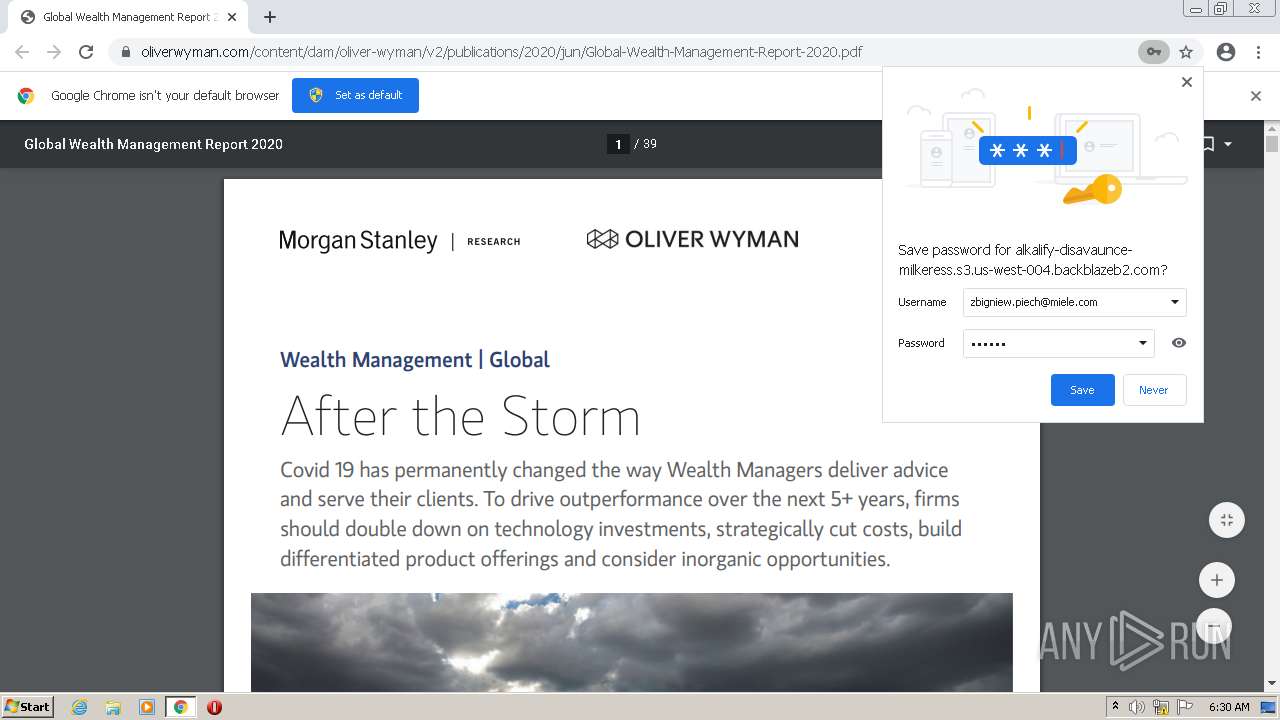Dismiss the default browser infobar
1280x720 pixels.
tap(1256, 96)
